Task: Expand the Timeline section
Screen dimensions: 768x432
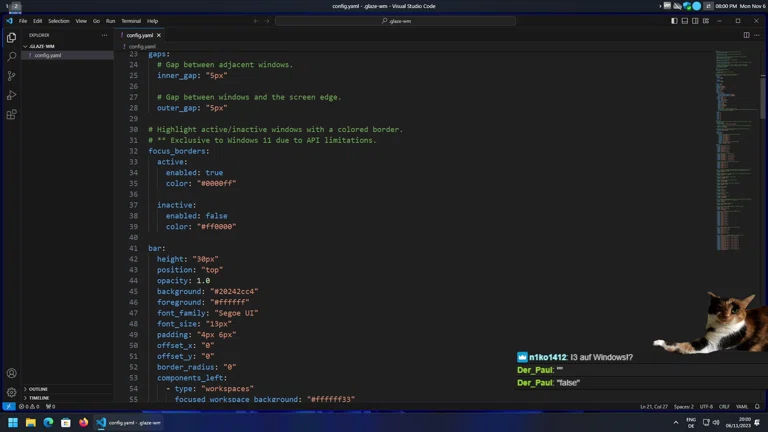Action: click(x=39, y=398)
